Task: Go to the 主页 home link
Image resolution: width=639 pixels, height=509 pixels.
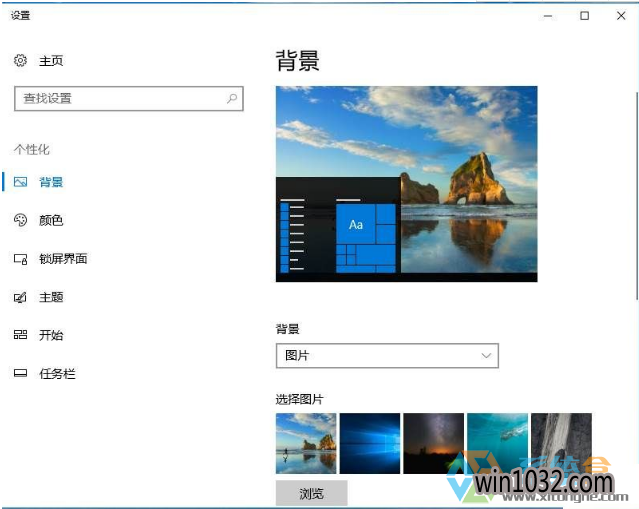Action: [x=51, y=61]
